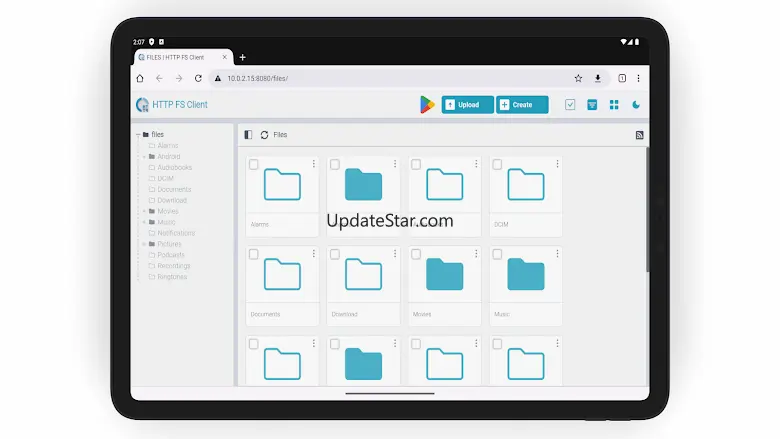Select Notifications in sidebar tree

[176, 233]
